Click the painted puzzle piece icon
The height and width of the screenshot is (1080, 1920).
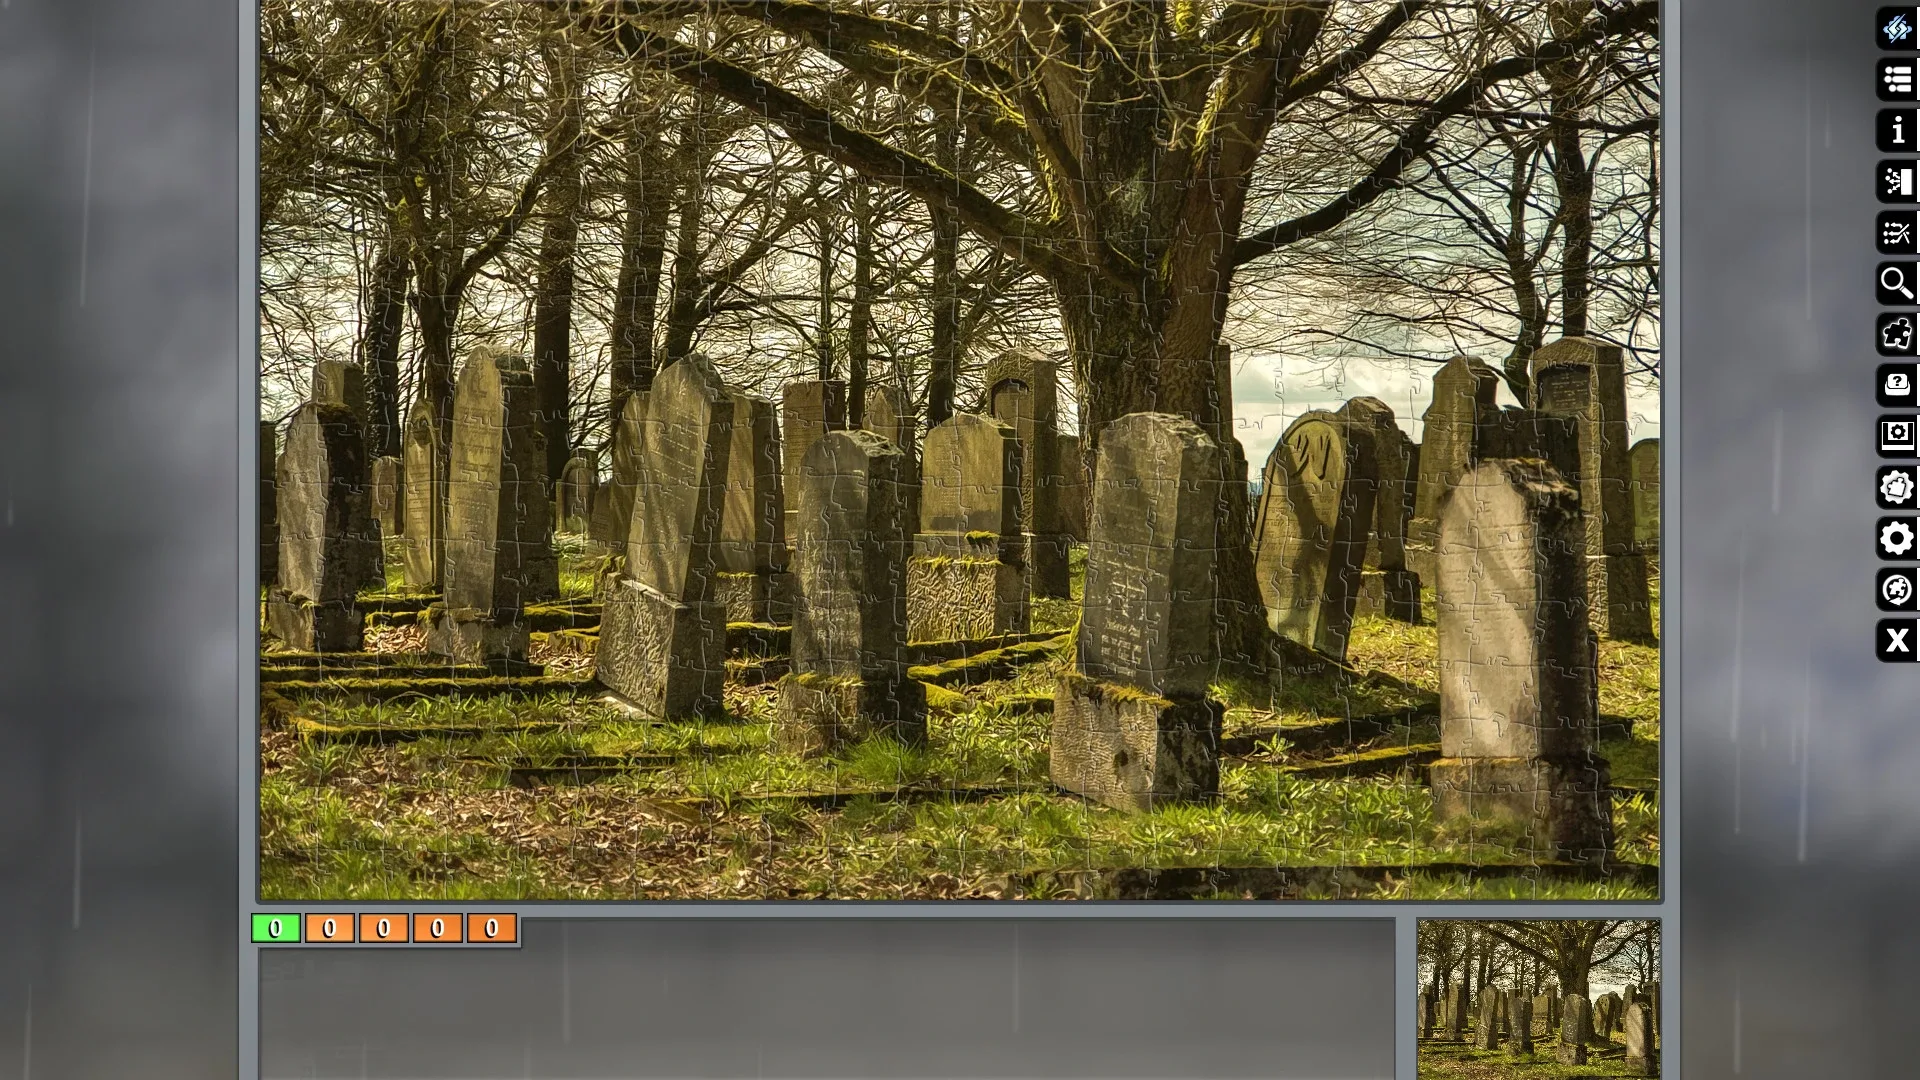[1897, 487]
